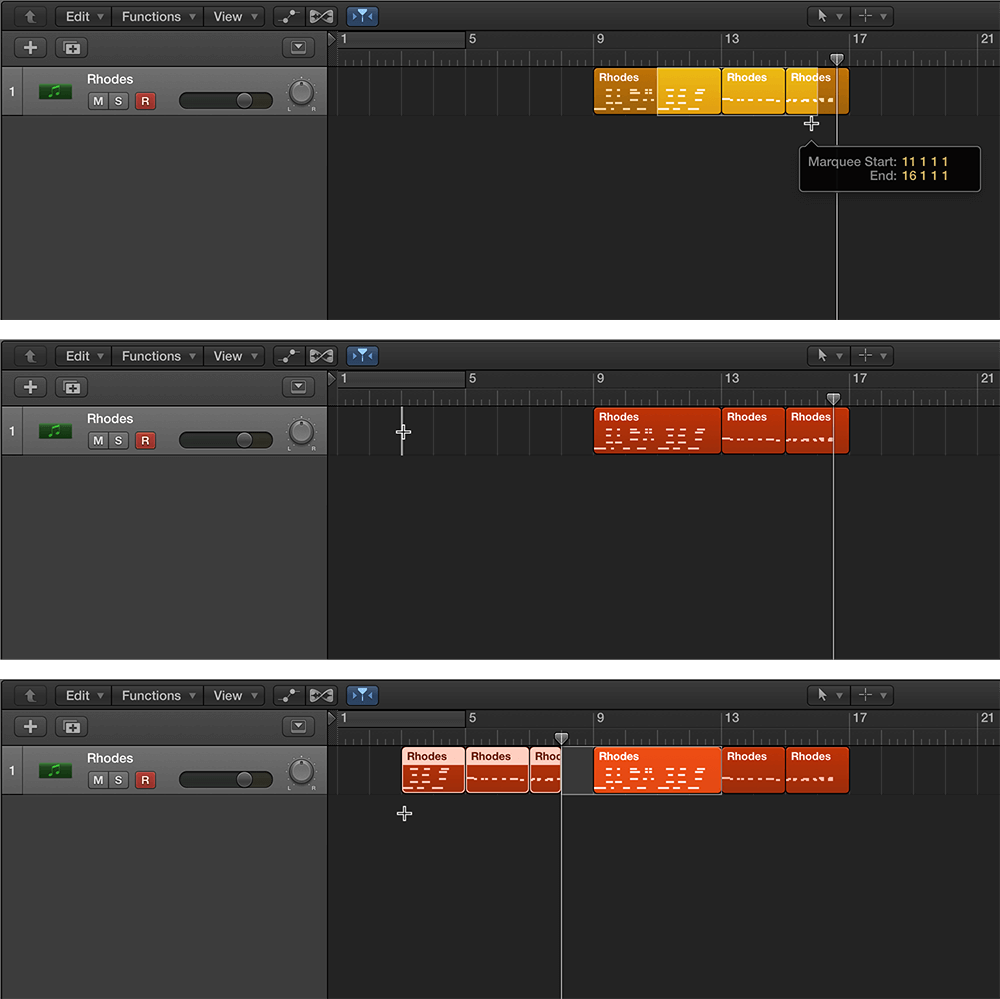The height and width of the screenshot is (999, 1000).
Task: Add a new track in three-region red view
Action: [x=30, y=387]
